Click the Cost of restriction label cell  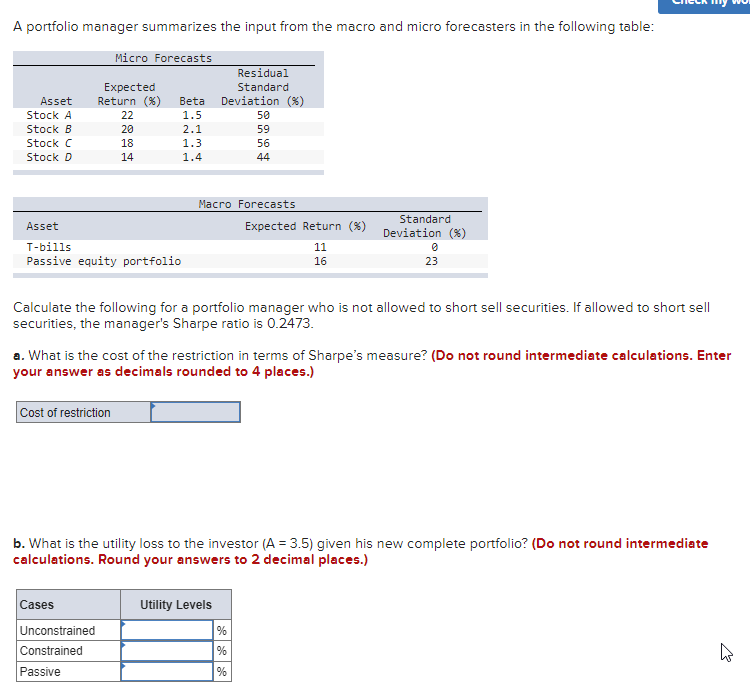pyautogui.click(x=84, y=412)
